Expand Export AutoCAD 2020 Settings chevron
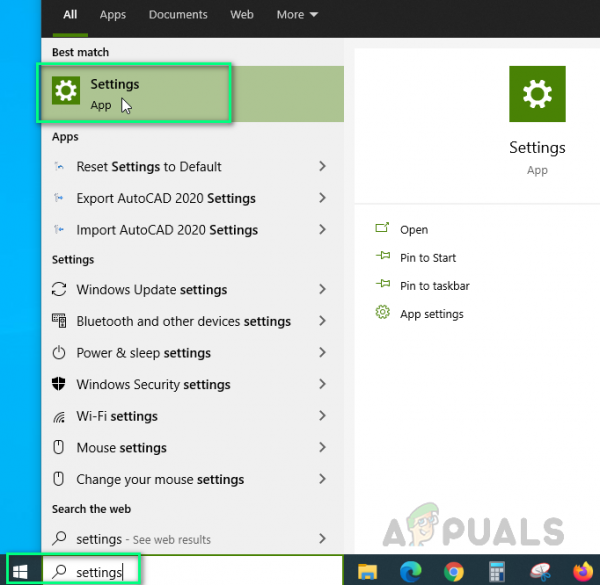This screenshot has width=600, height=585. click(323, 198)
